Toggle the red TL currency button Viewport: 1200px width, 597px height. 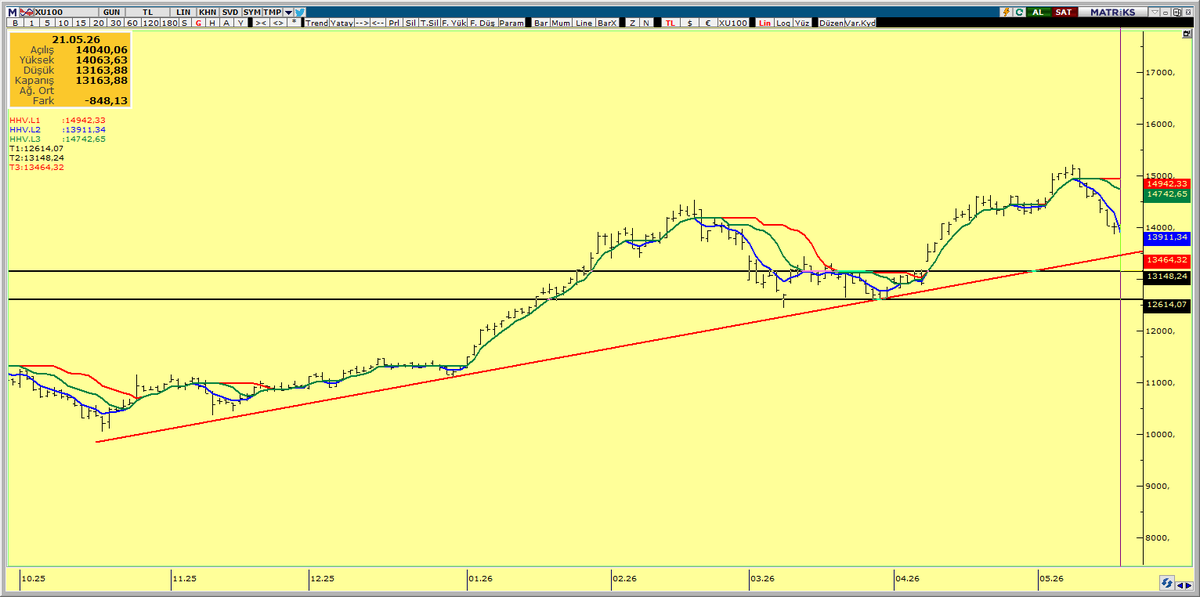click(670, 23)
